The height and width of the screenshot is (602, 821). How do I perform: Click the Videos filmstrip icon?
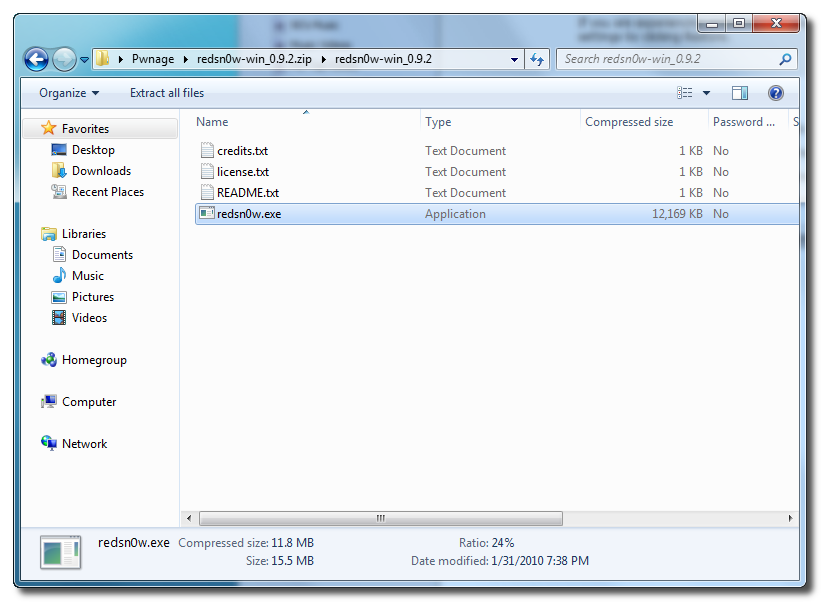59,318
